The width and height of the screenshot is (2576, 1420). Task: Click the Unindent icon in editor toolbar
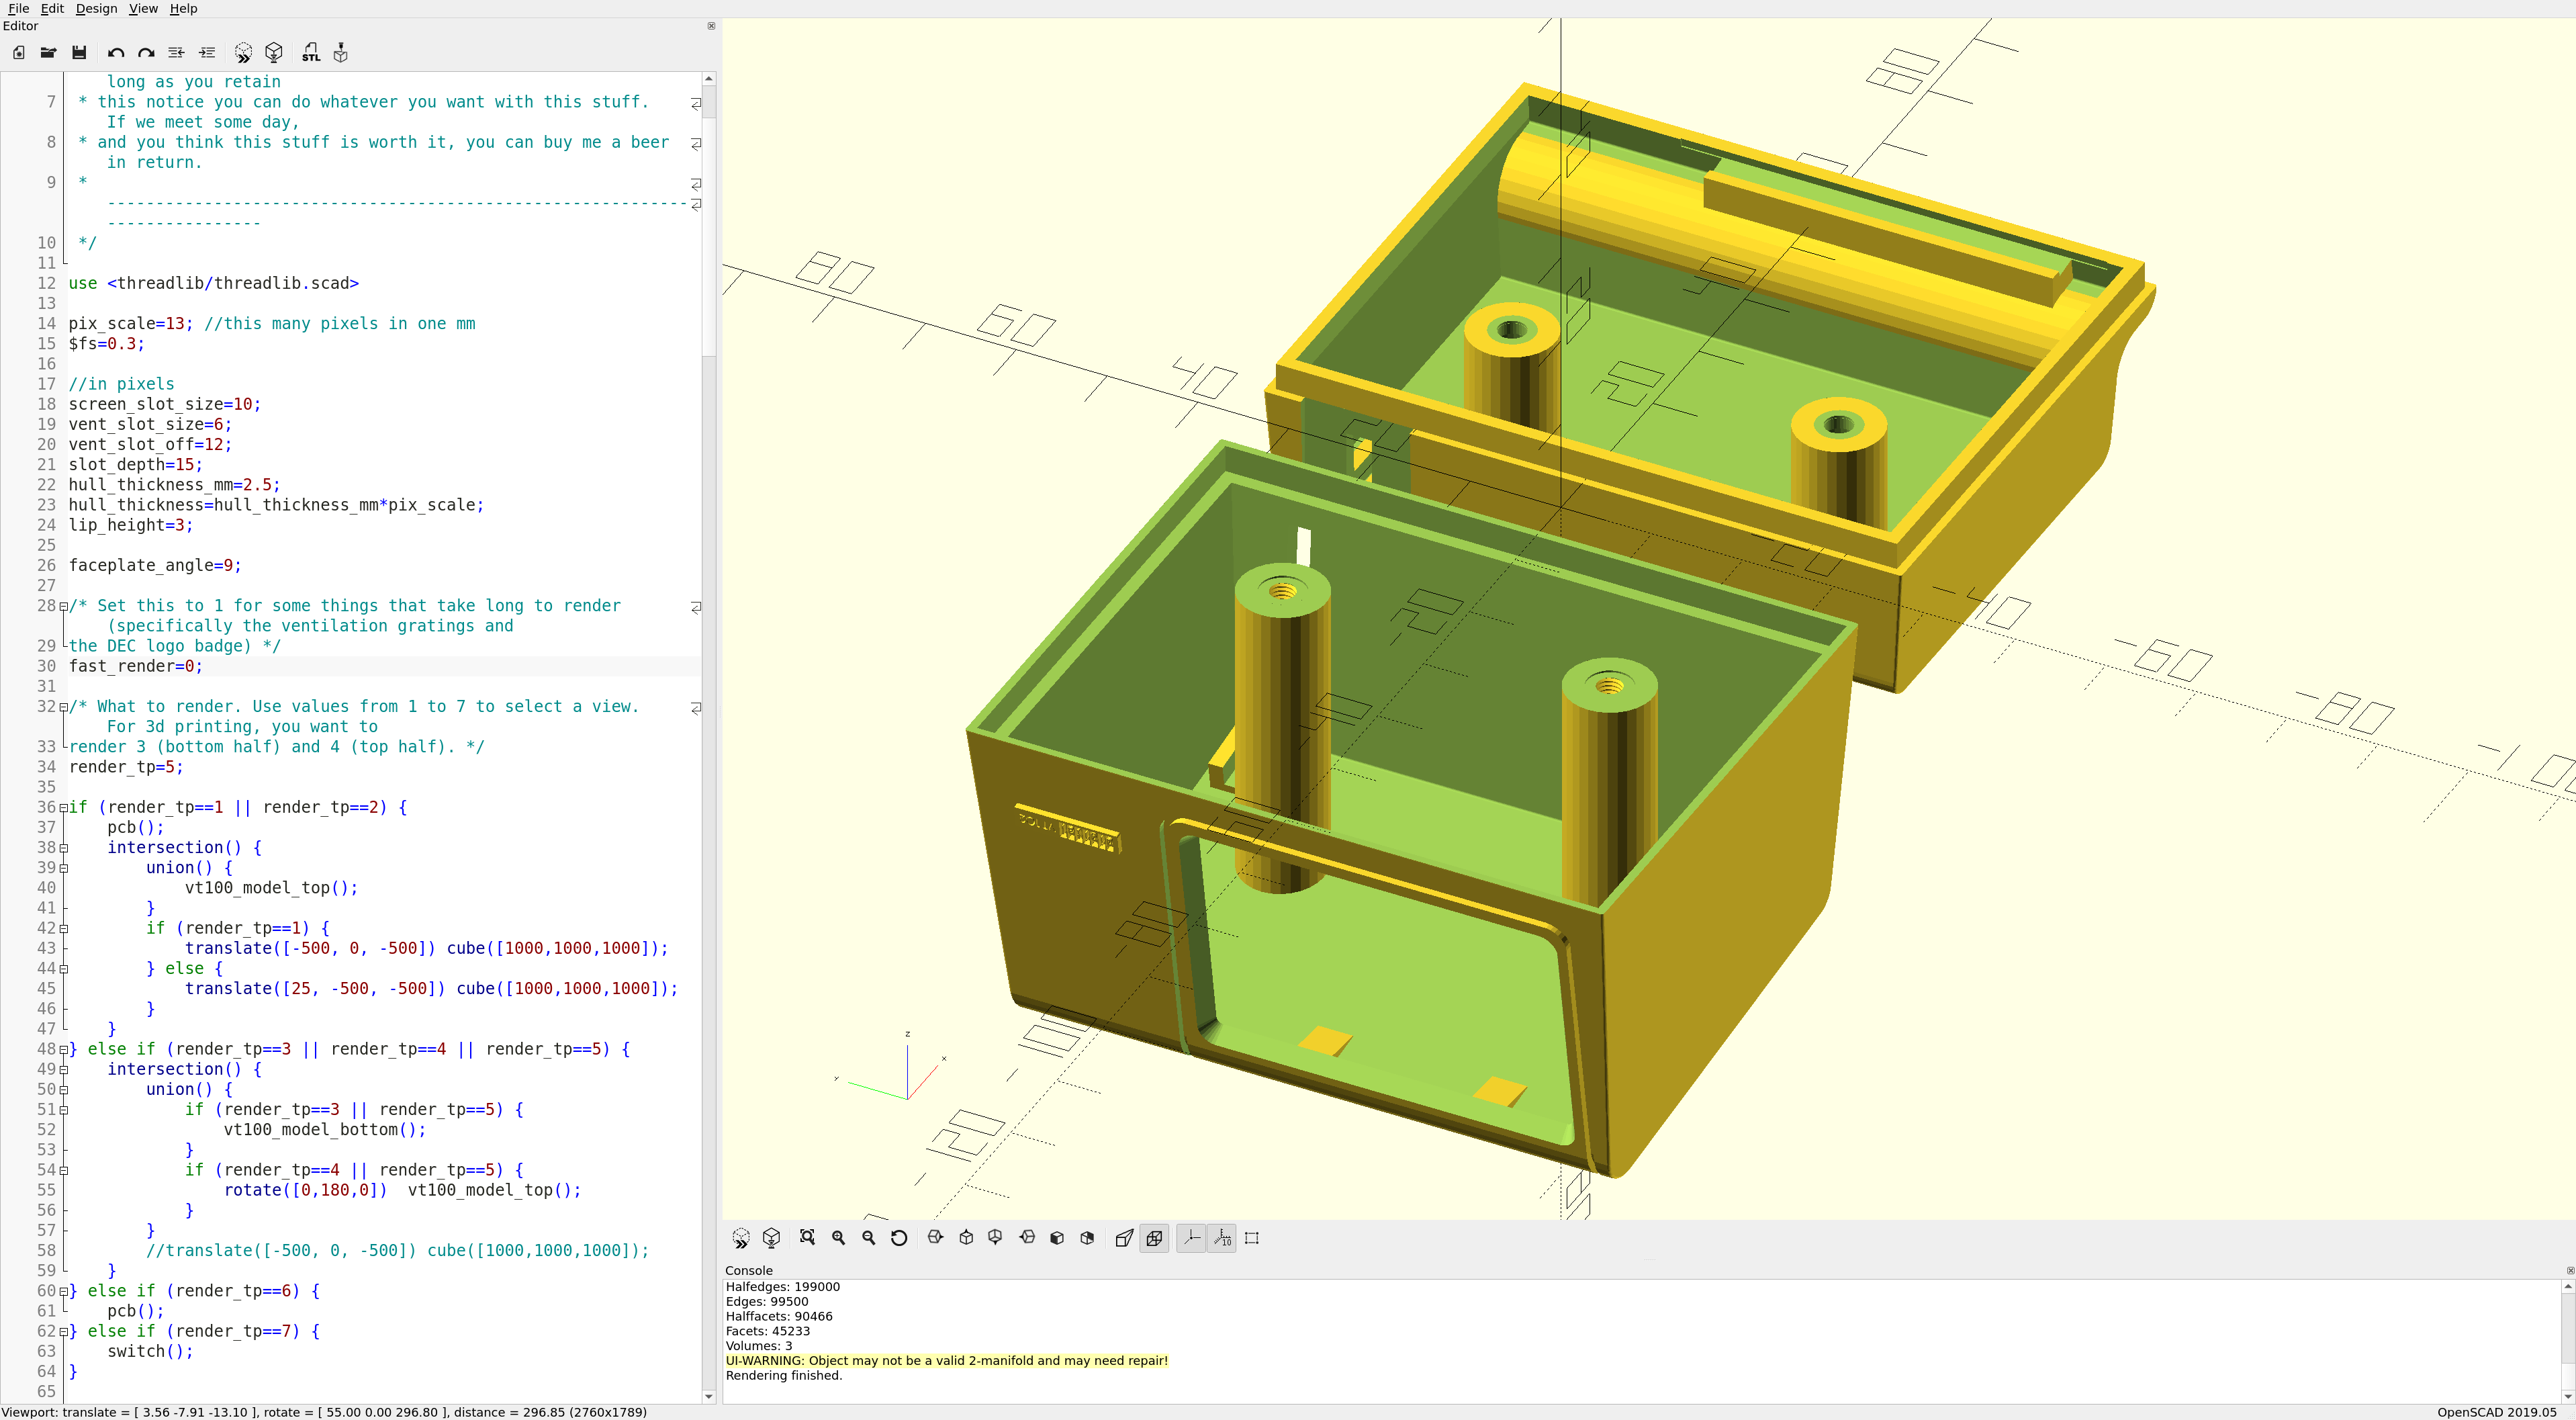click(176, 53)
